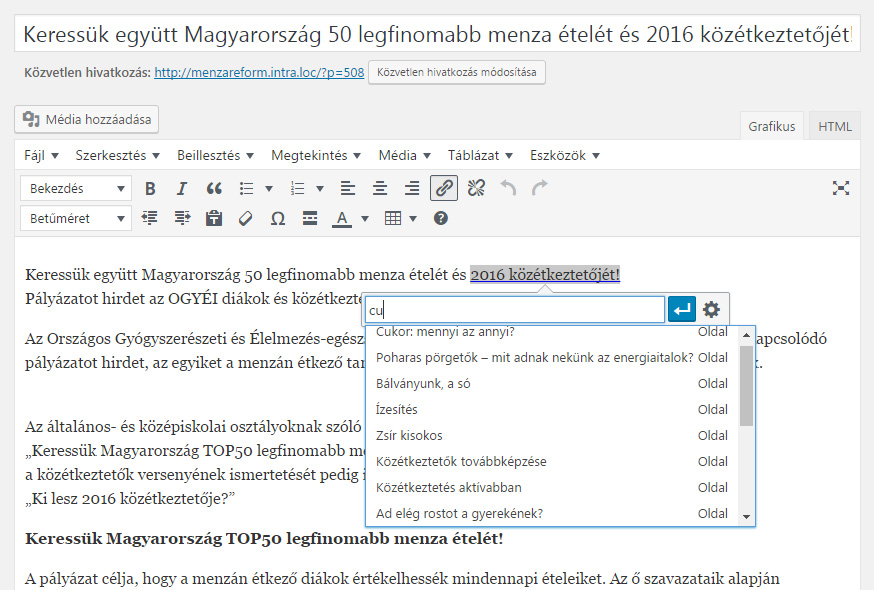Open the Beillesztés menu
This screenshot has width=874, height=590.
(215, 155)
